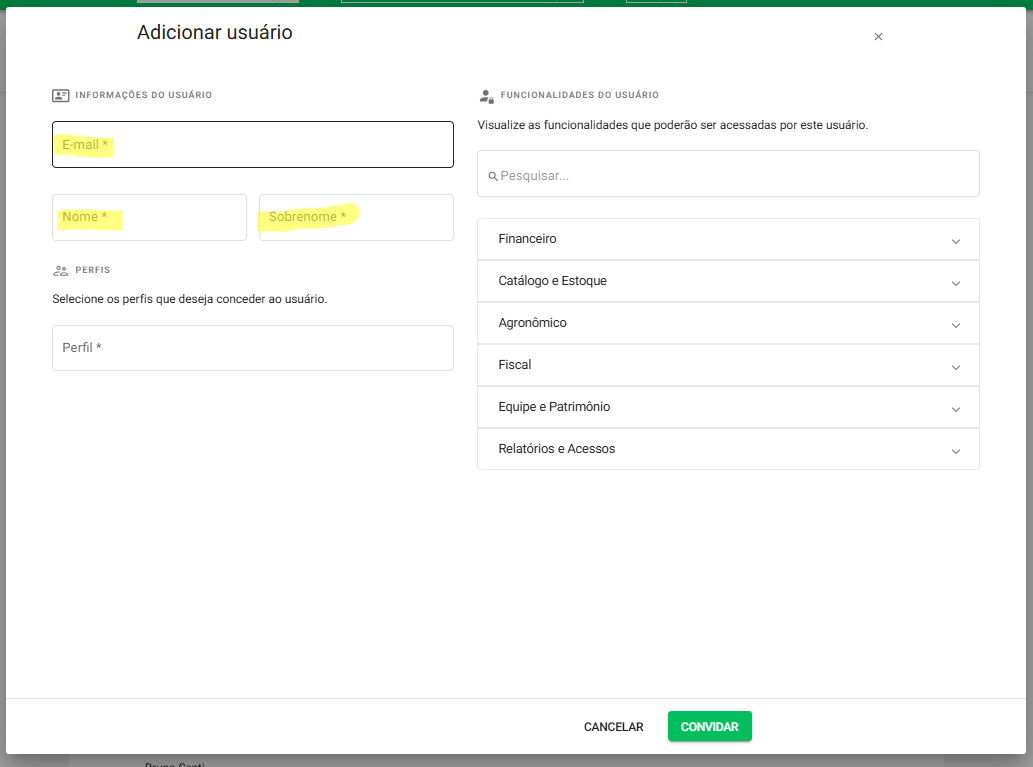
Task: Open the Perfil dropdown selector
Action: 252,348
